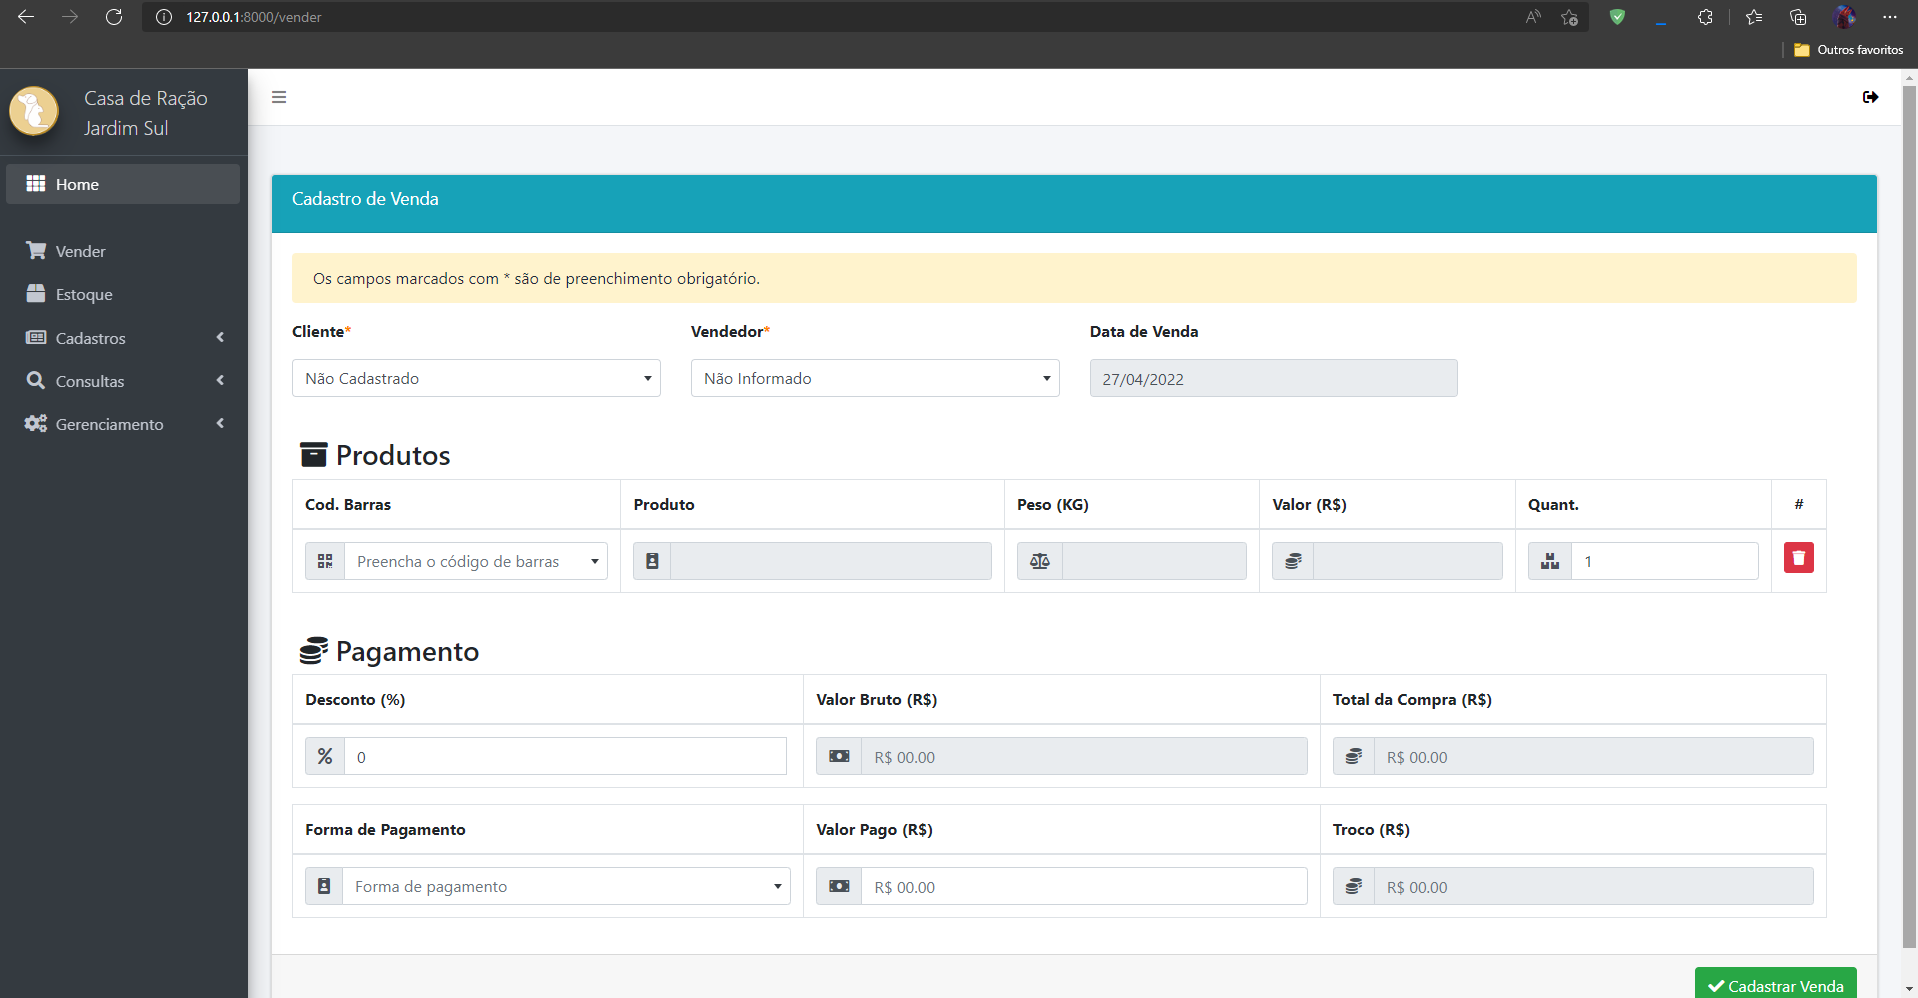The image size is (1918, 998).
Task: Open Consultas menu item
Action: point(123,381)
